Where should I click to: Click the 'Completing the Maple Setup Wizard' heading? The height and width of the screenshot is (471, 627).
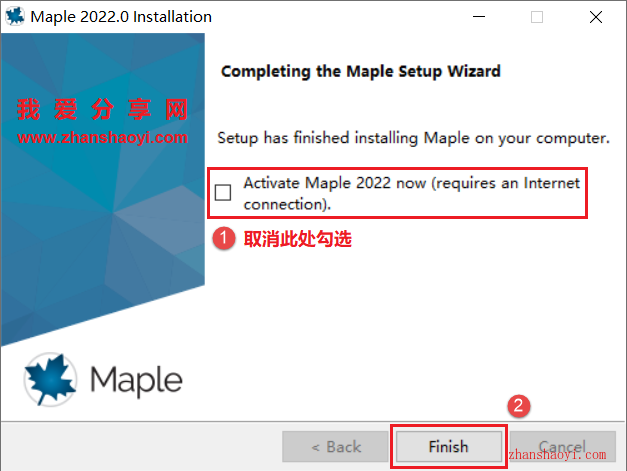point(361,72)
